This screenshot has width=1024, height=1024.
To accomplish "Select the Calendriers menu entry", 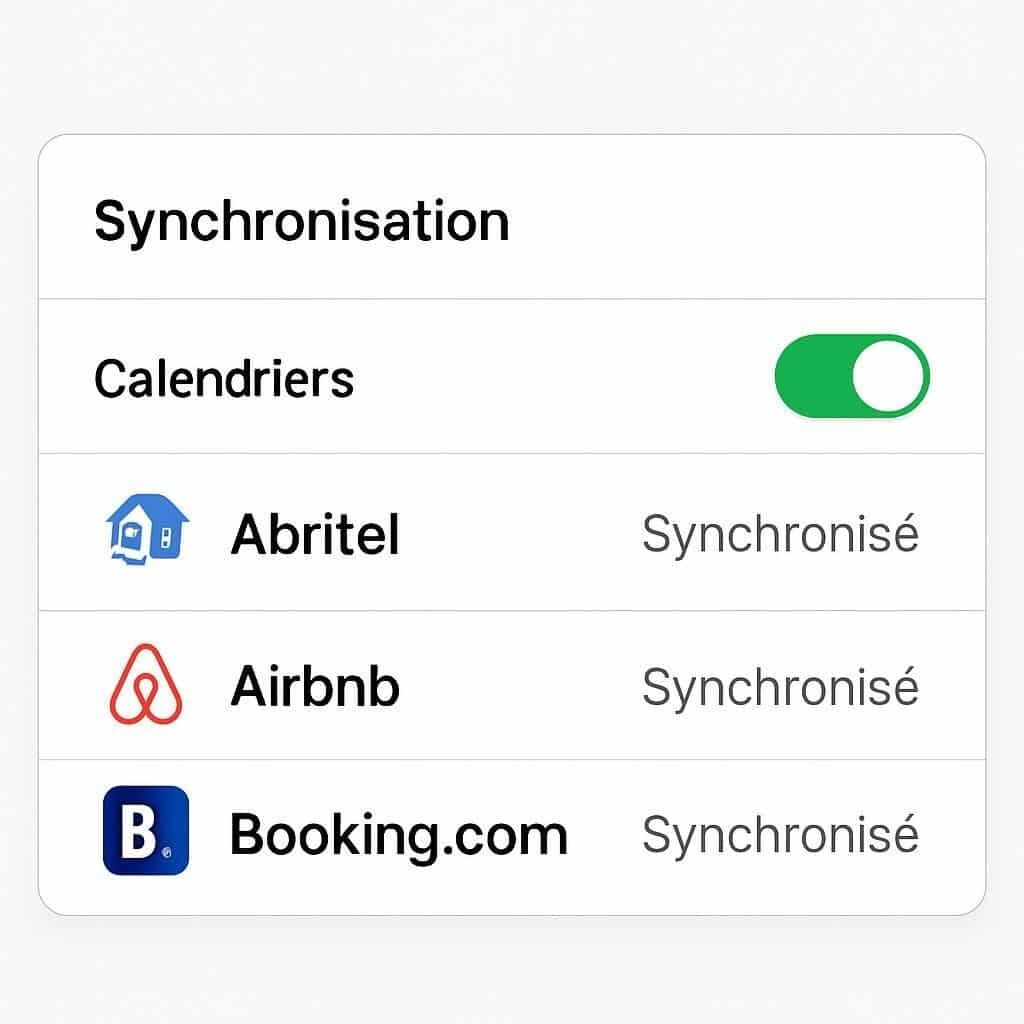I will pyautogui.click(x=223, y=378).
